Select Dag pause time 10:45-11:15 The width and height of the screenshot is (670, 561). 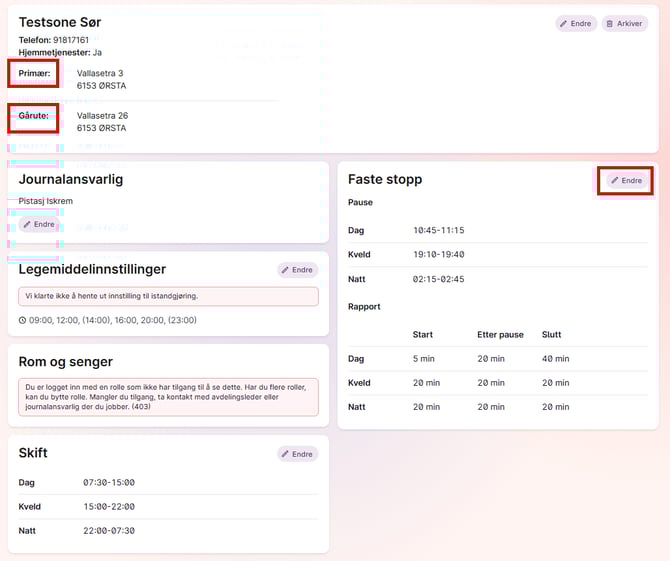[x=438, y=230]
